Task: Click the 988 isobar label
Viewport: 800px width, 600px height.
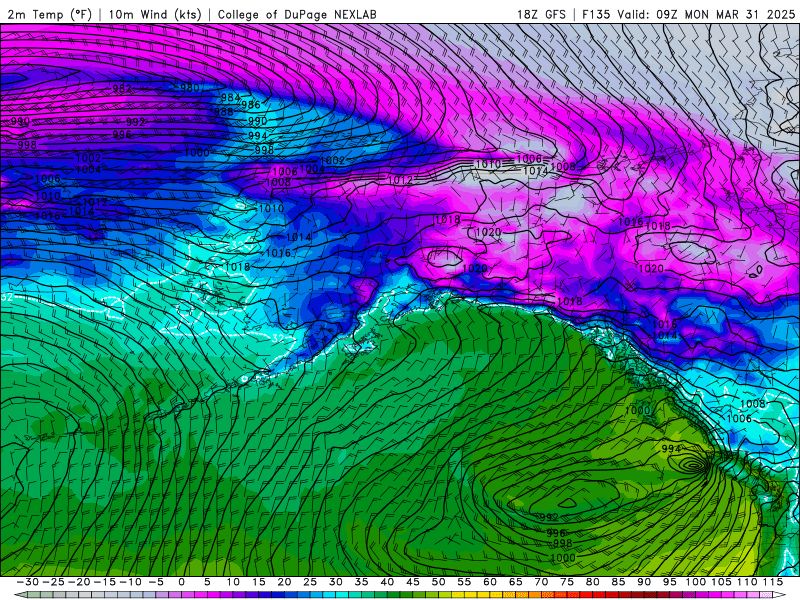Action: pyautogui.click(x=223, y=111)
